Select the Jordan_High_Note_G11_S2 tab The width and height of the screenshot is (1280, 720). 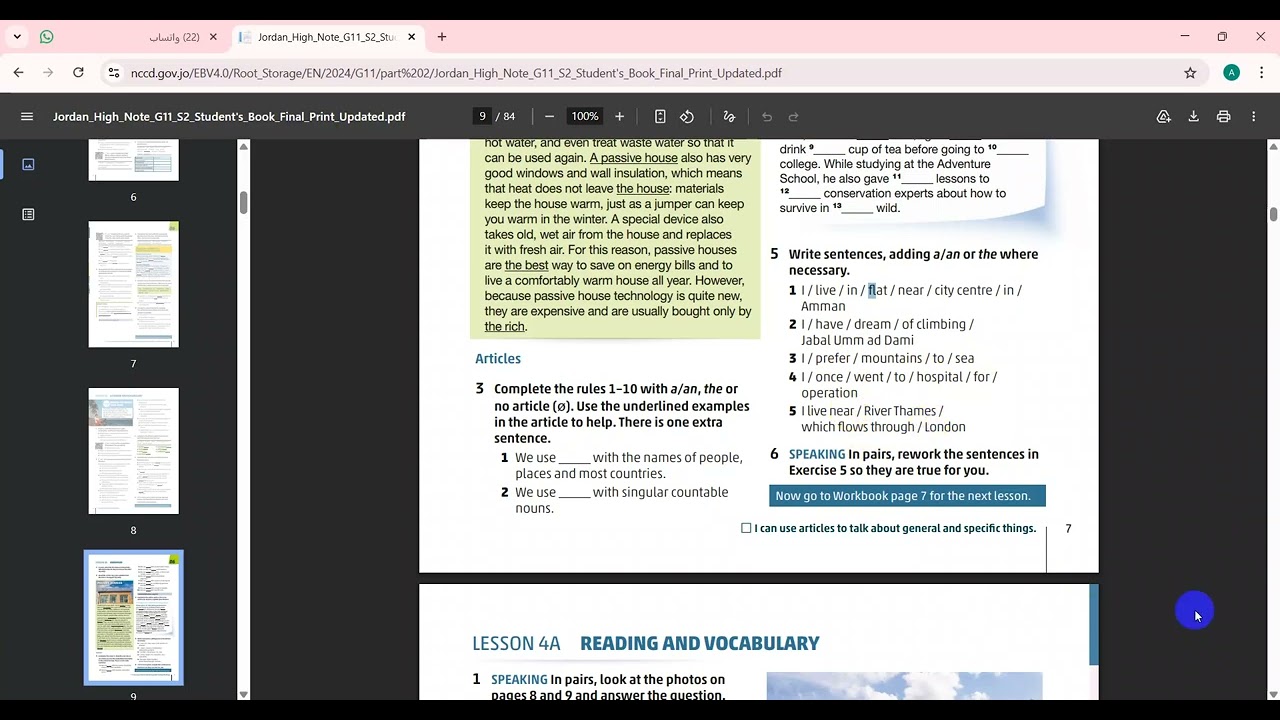328,37
